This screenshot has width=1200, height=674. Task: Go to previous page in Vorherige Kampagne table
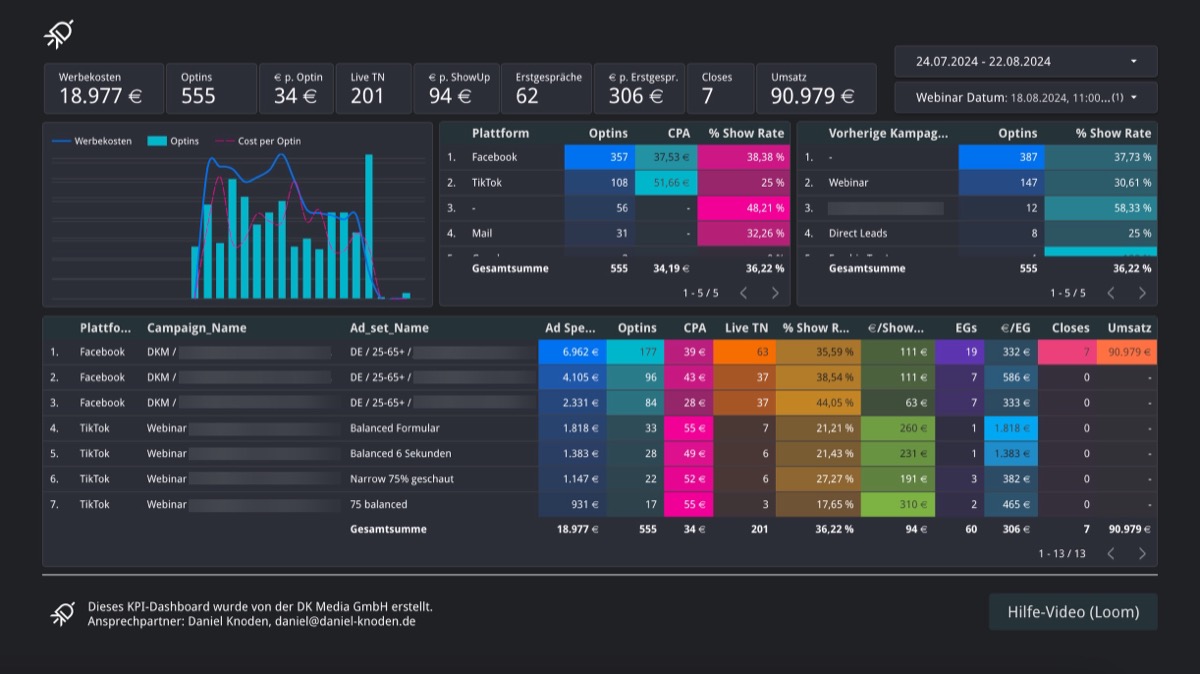[x=1110, y=293]
